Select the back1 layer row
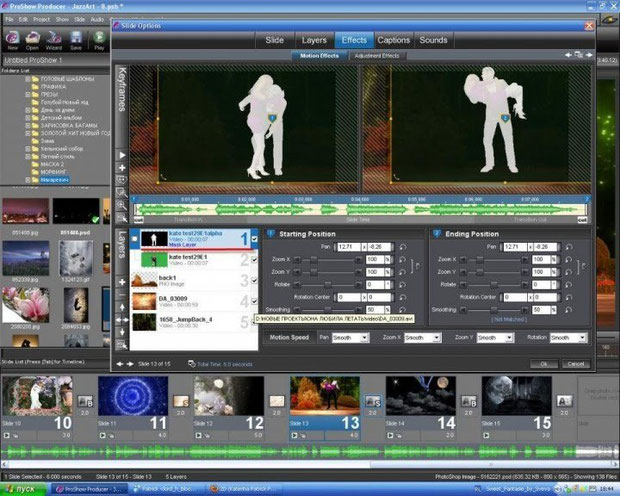620x496 pixels. 194,280
